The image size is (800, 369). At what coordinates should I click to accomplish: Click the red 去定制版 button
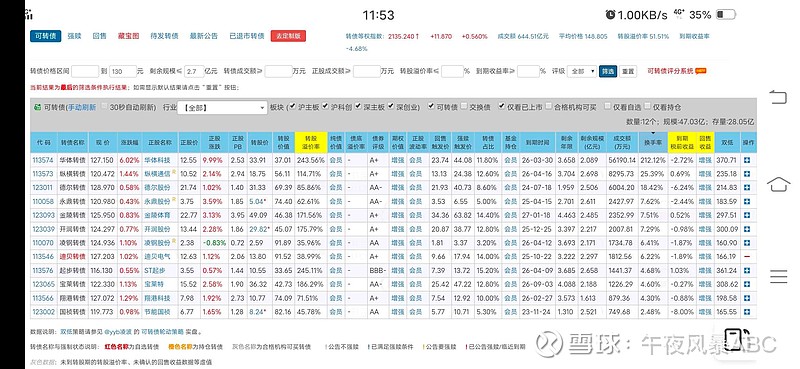[x=288, y=36]
